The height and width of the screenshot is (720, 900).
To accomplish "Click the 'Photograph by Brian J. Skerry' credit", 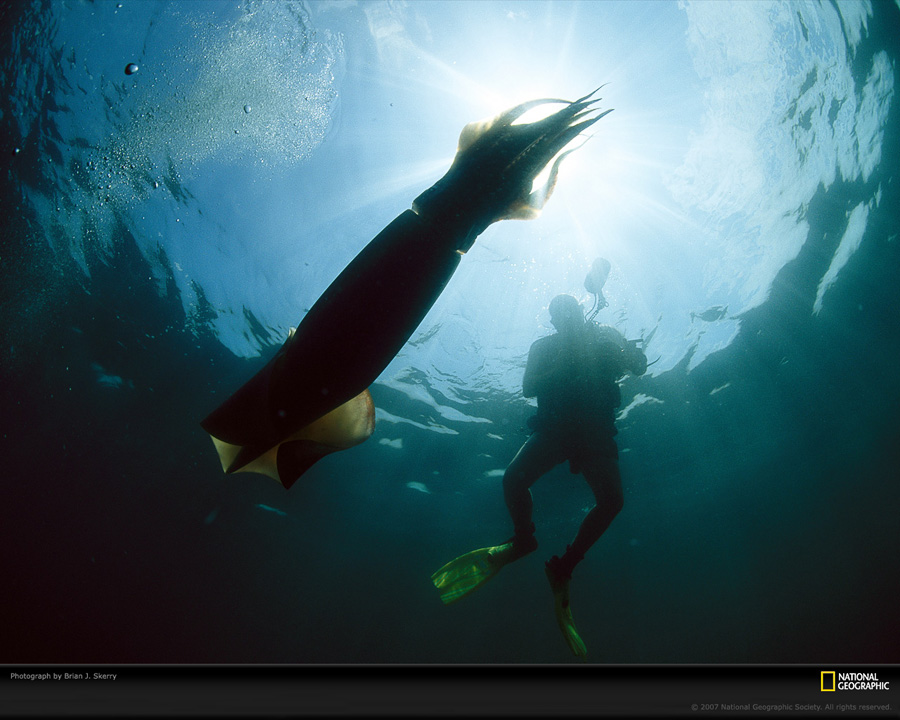I will point(63,676).
